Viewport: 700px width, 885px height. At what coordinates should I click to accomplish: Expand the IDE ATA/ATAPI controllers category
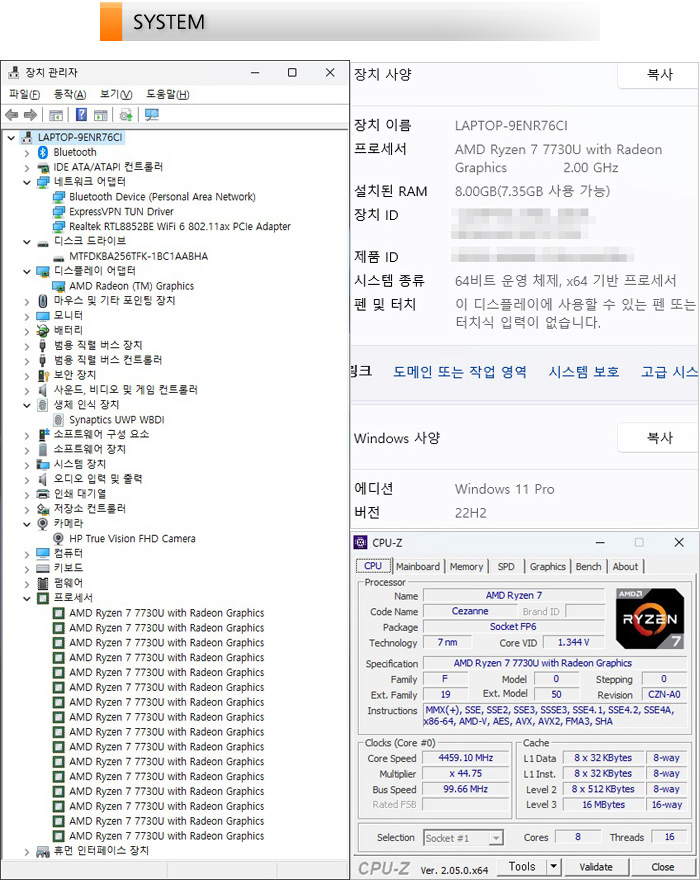coord(27,167)
